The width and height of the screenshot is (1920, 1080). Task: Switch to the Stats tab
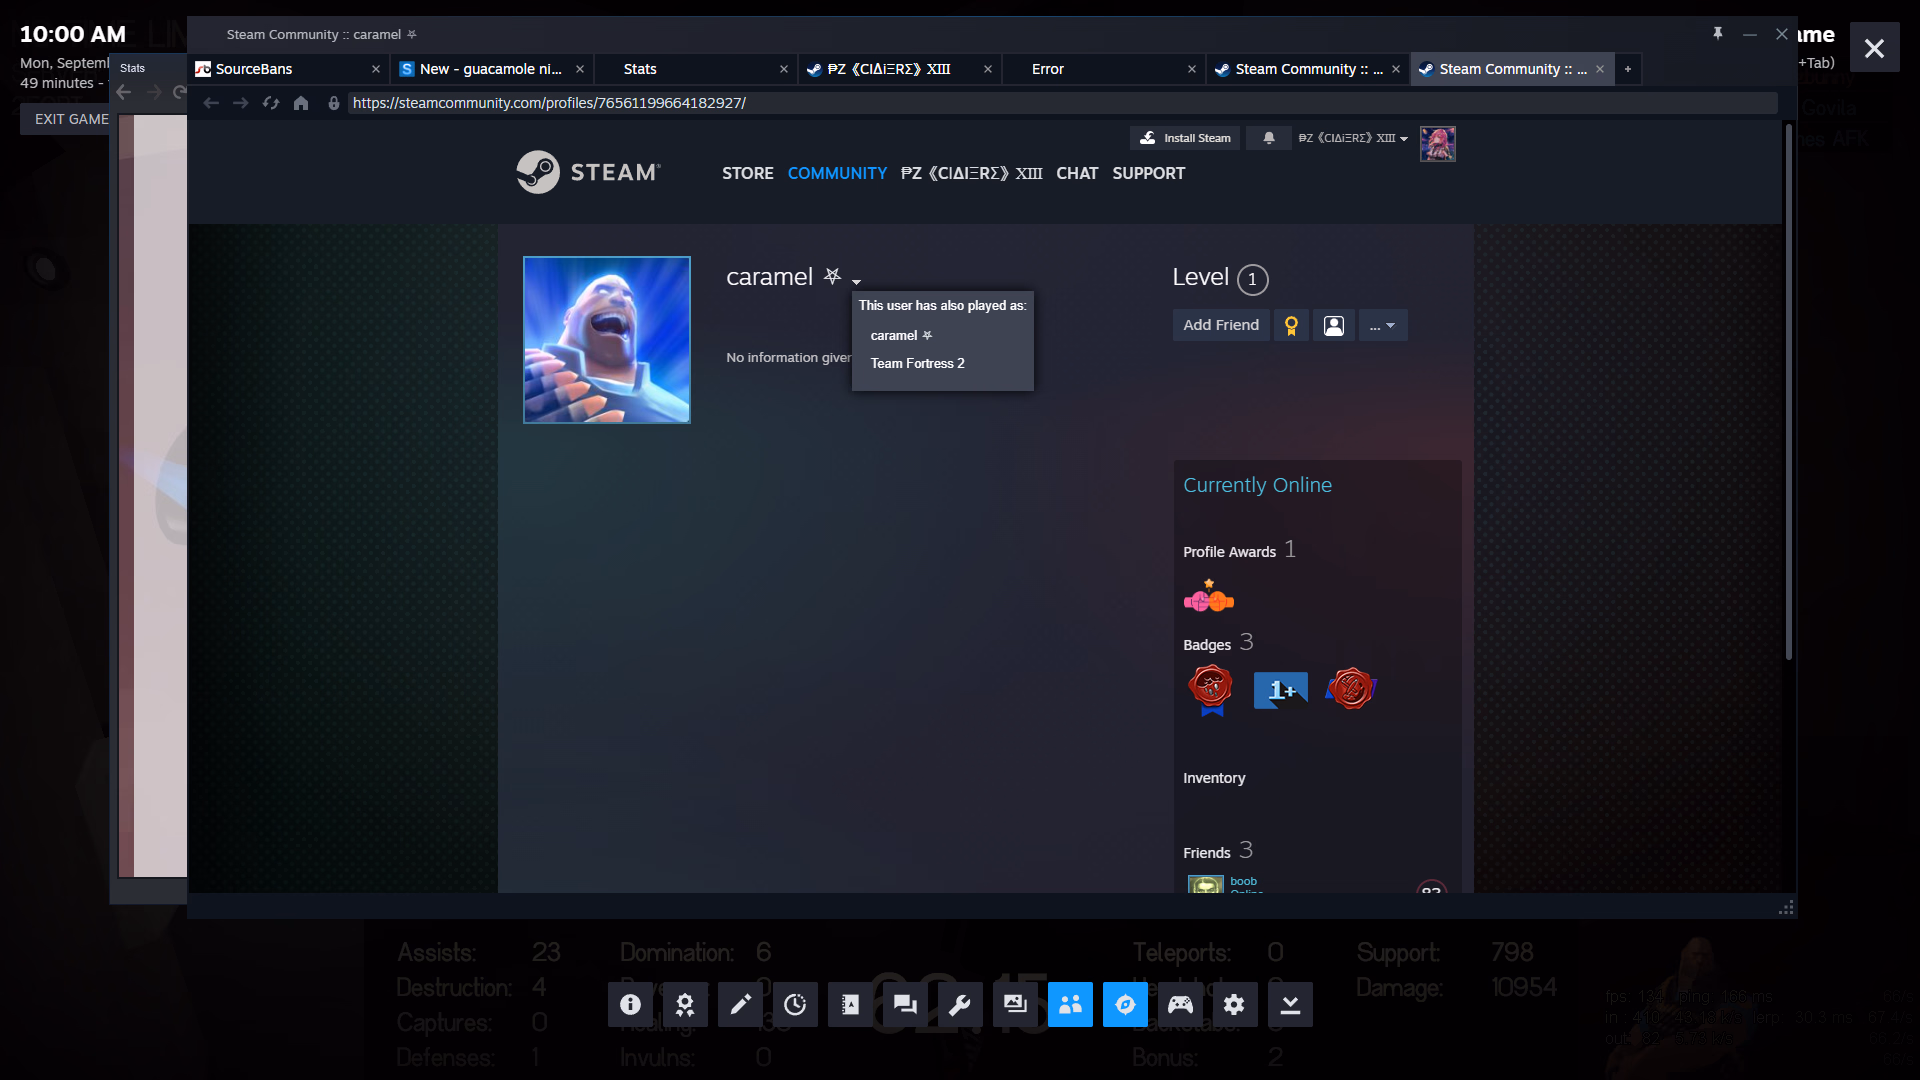[697, 69]
